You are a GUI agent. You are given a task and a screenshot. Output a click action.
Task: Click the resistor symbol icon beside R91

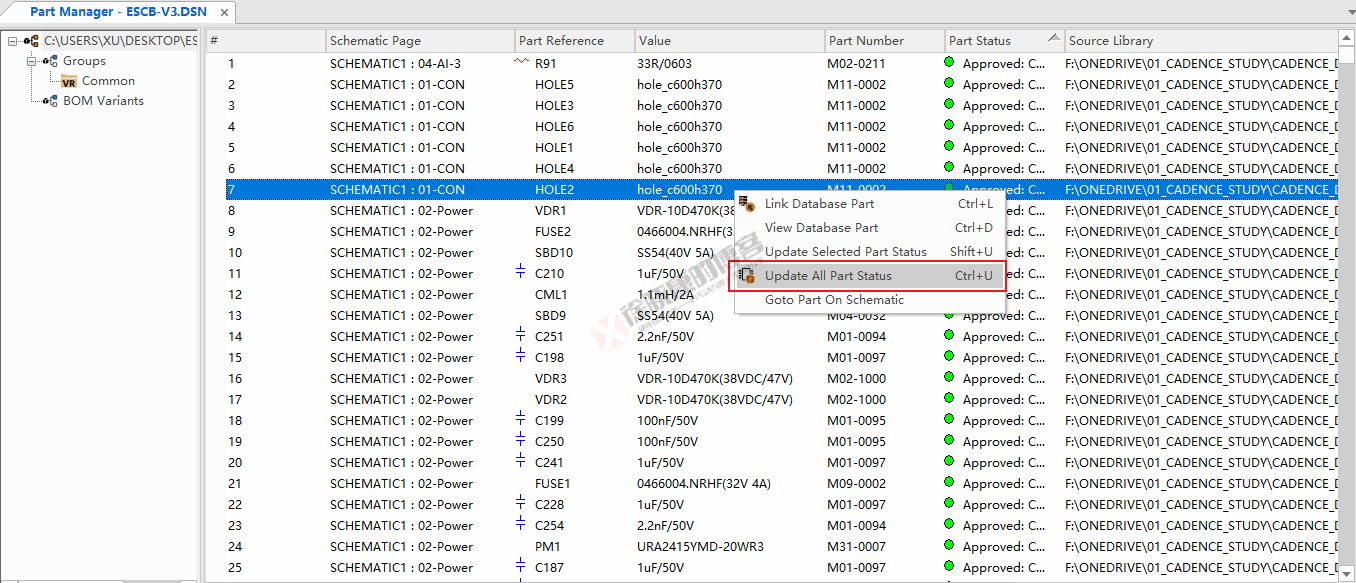(x=520, y=62)
